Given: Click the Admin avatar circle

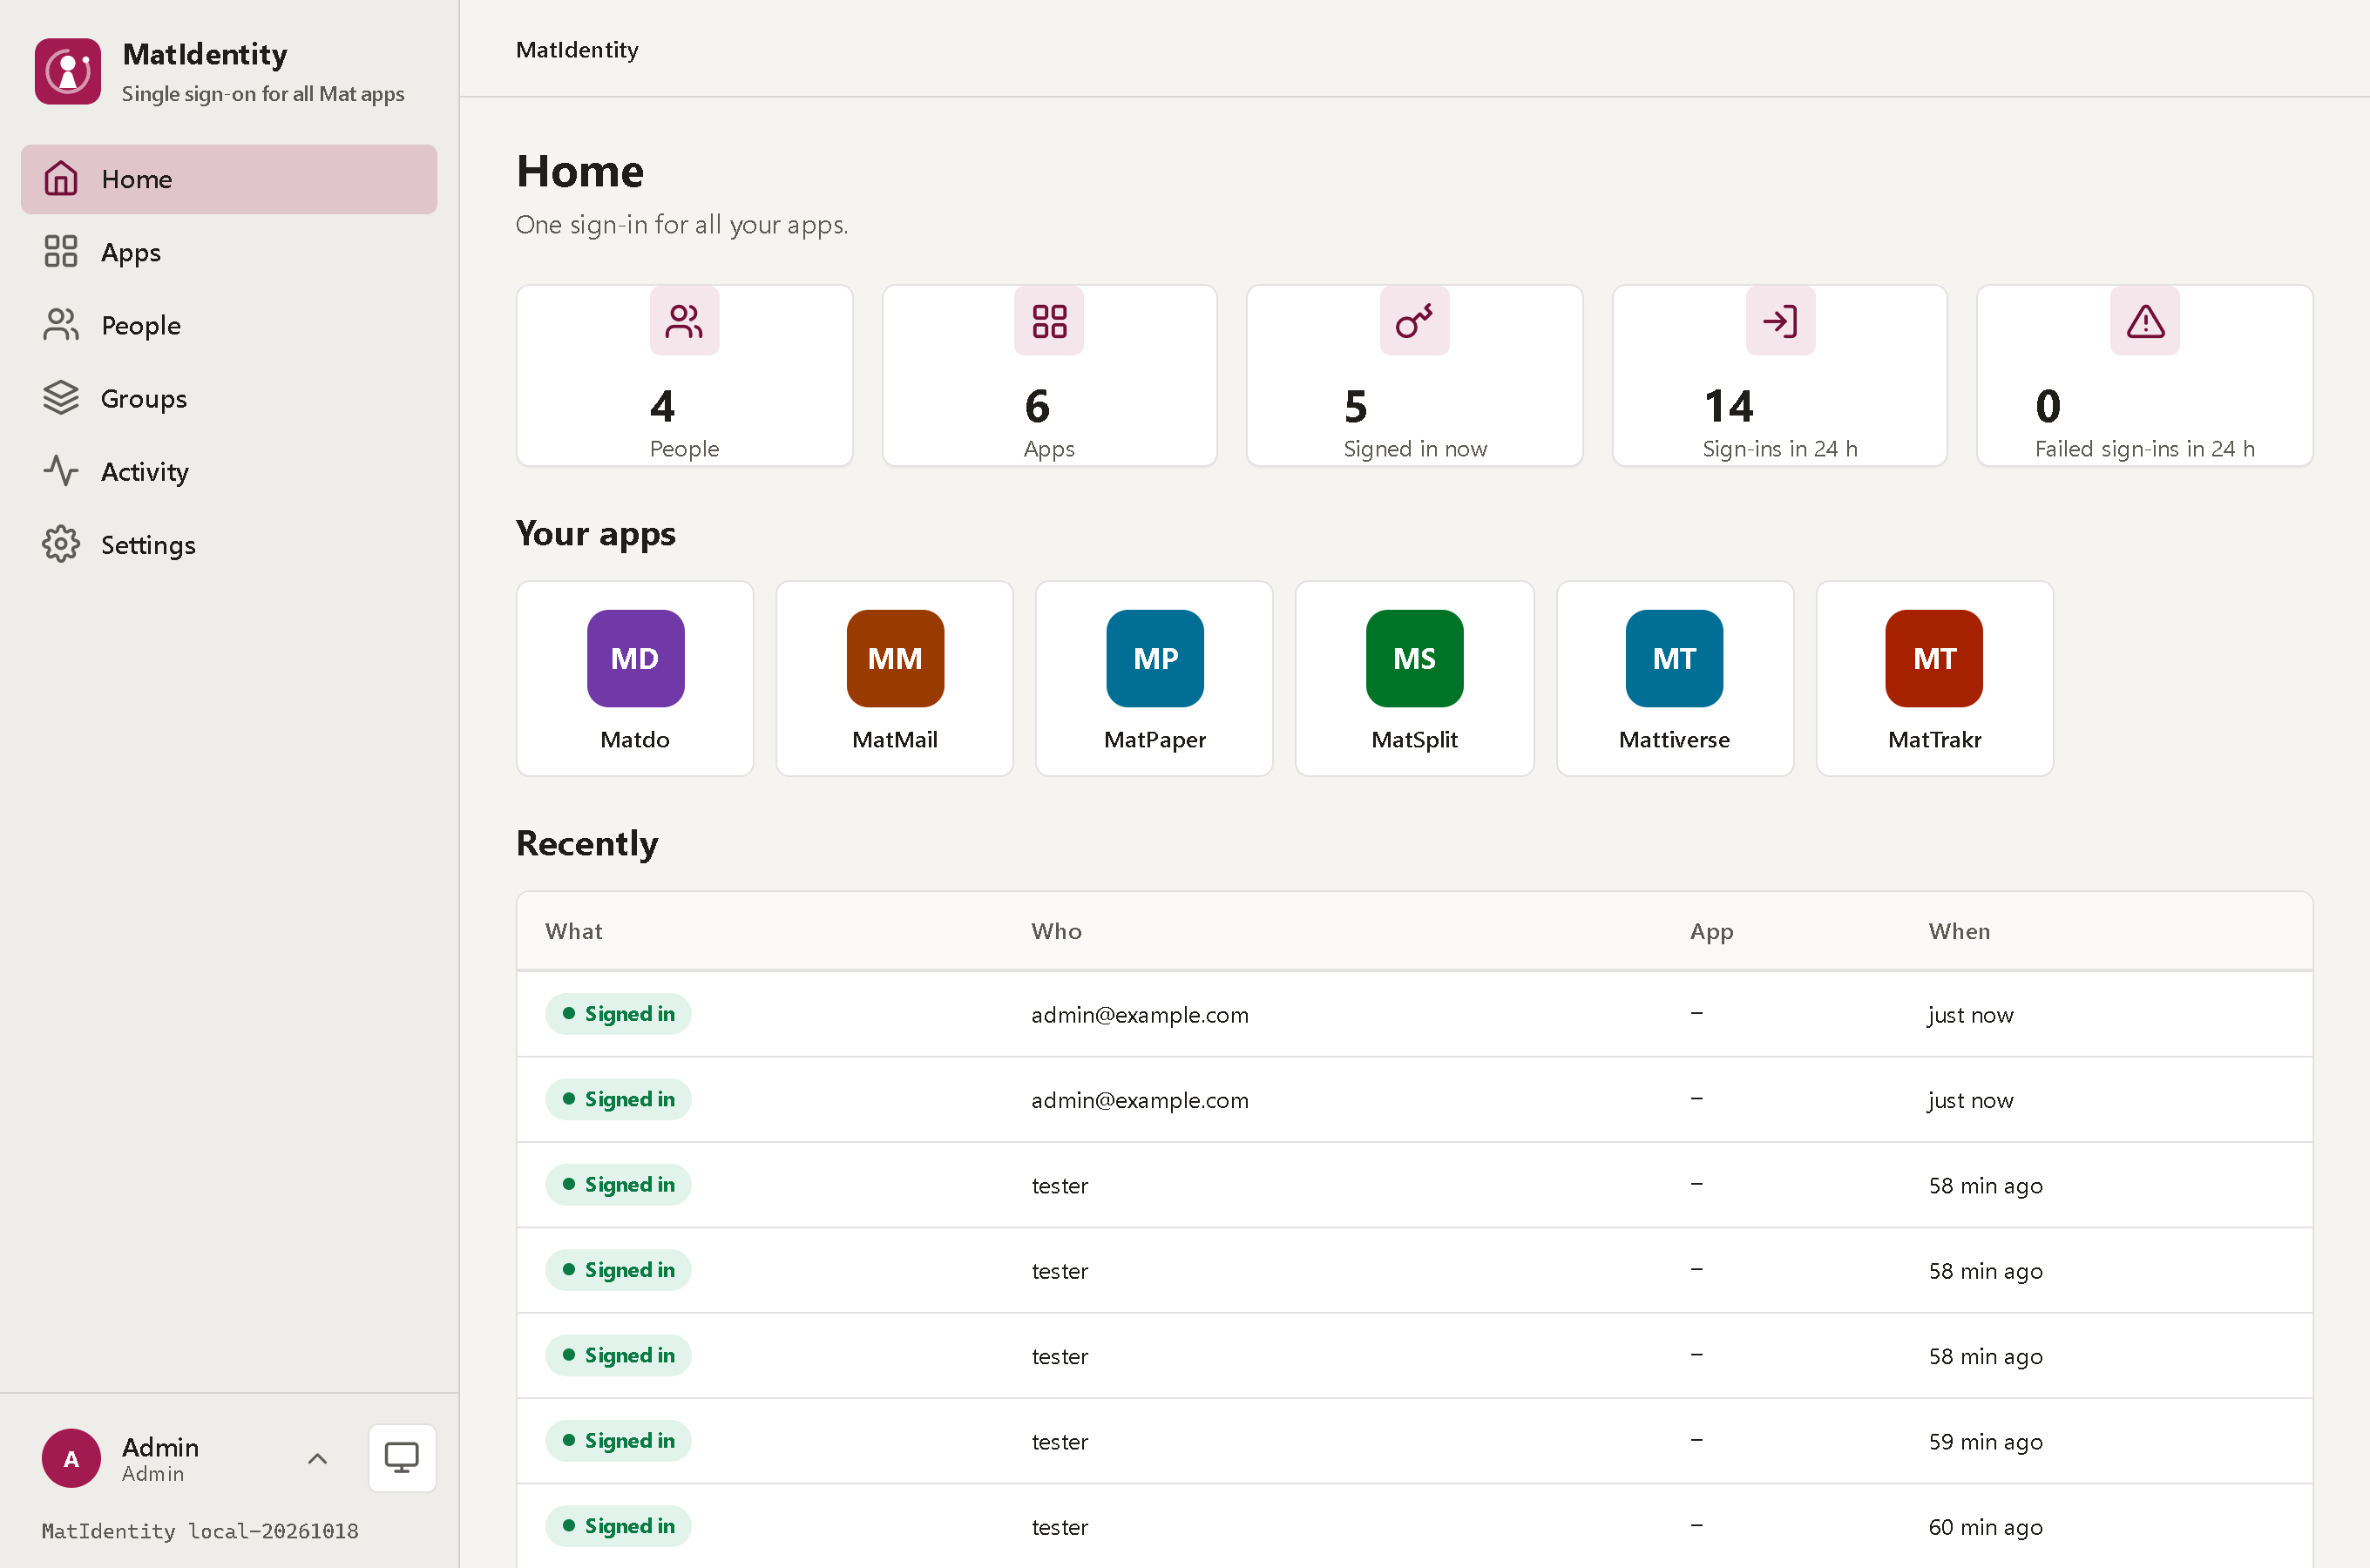Looking at the screenshot, I should [71, 1458].
